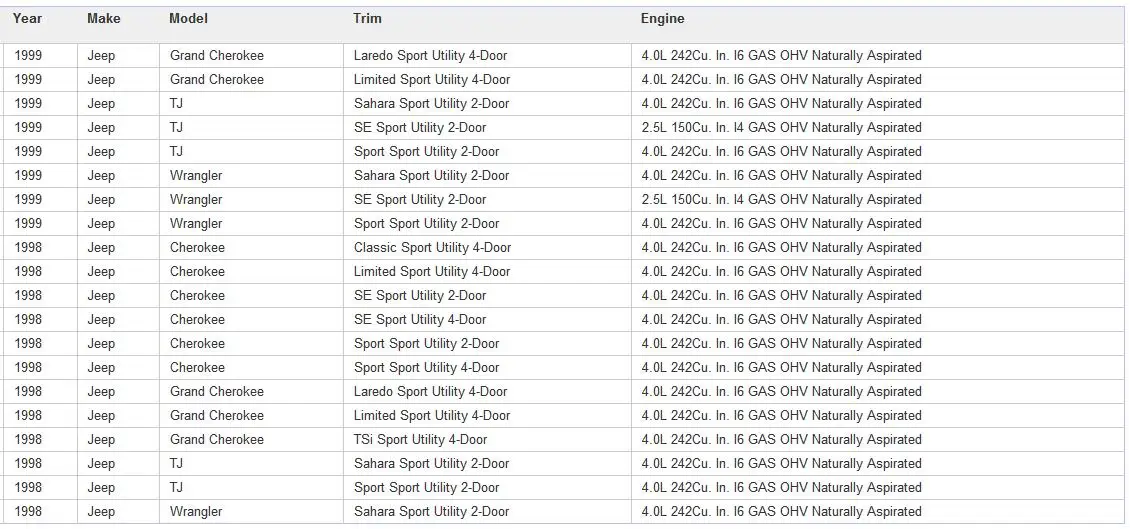Click the 1999 Wrangler Sport Sport Utility 2-Door cell

(426, 224)
